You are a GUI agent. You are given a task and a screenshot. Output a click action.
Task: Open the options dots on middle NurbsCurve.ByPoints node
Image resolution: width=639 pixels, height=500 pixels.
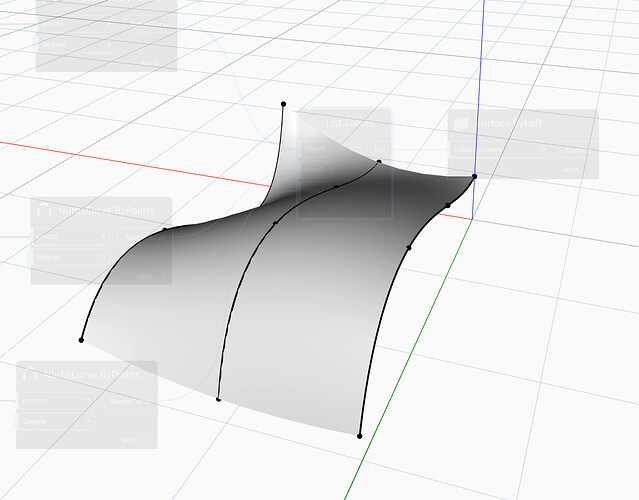coord(165,276)
